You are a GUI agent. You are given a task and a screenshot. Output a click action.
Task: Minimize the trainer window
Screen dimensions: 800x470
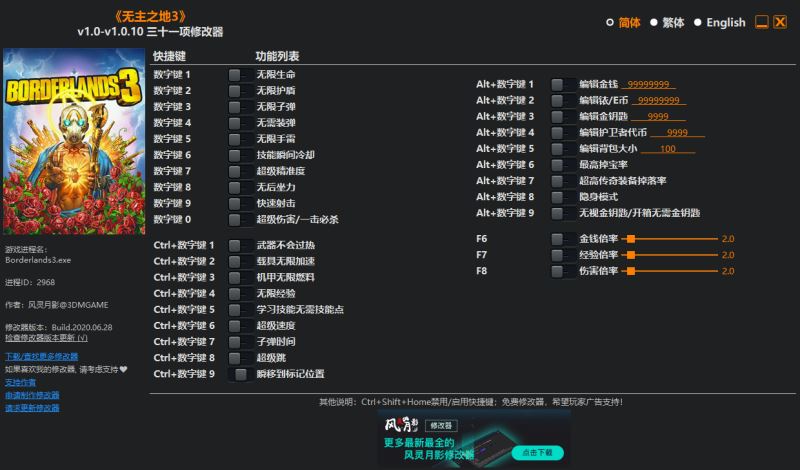(x=762, y=22)
